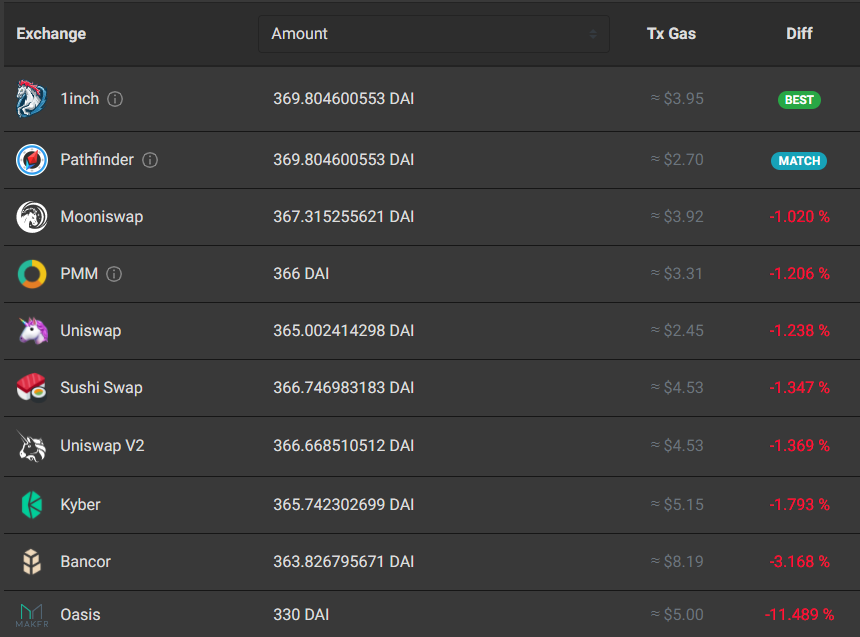Click the Pathfinder target logo icon
Viewport: 860px width, 637px height.
(32, 160)
